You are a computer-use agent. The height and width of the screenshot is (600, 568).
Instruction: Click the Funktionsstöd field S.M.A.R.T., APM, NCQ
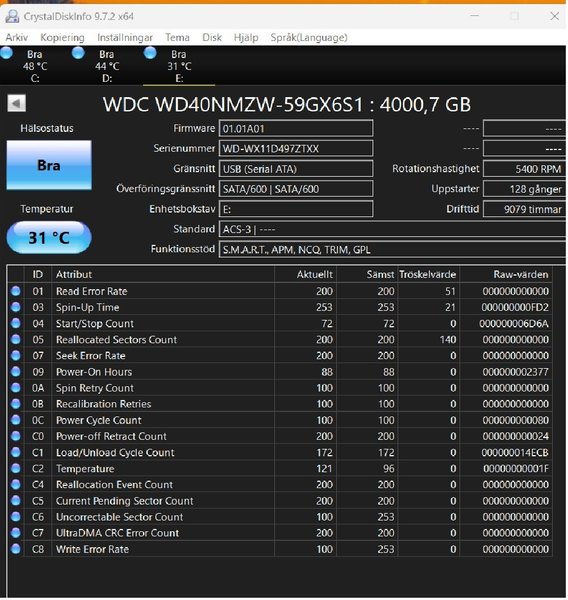392,249
